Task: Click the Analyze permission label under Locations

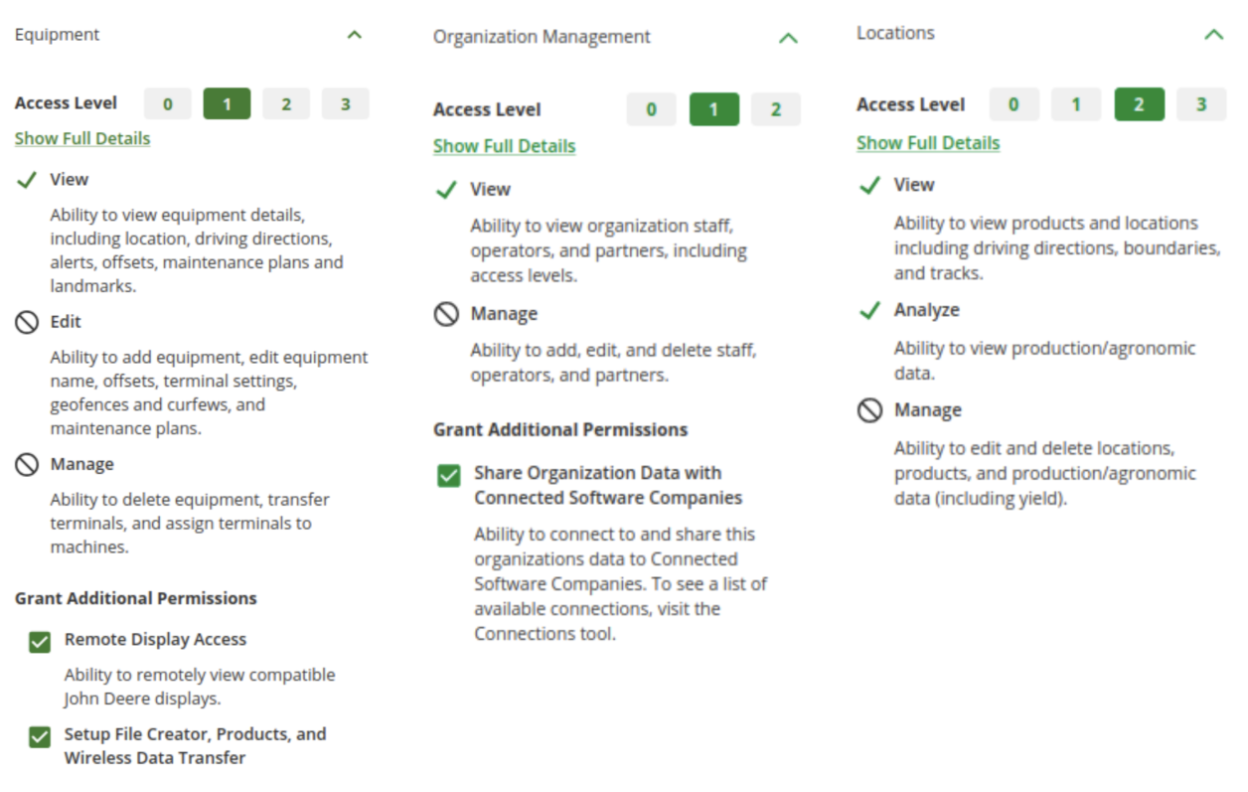Action: (926, 311)
